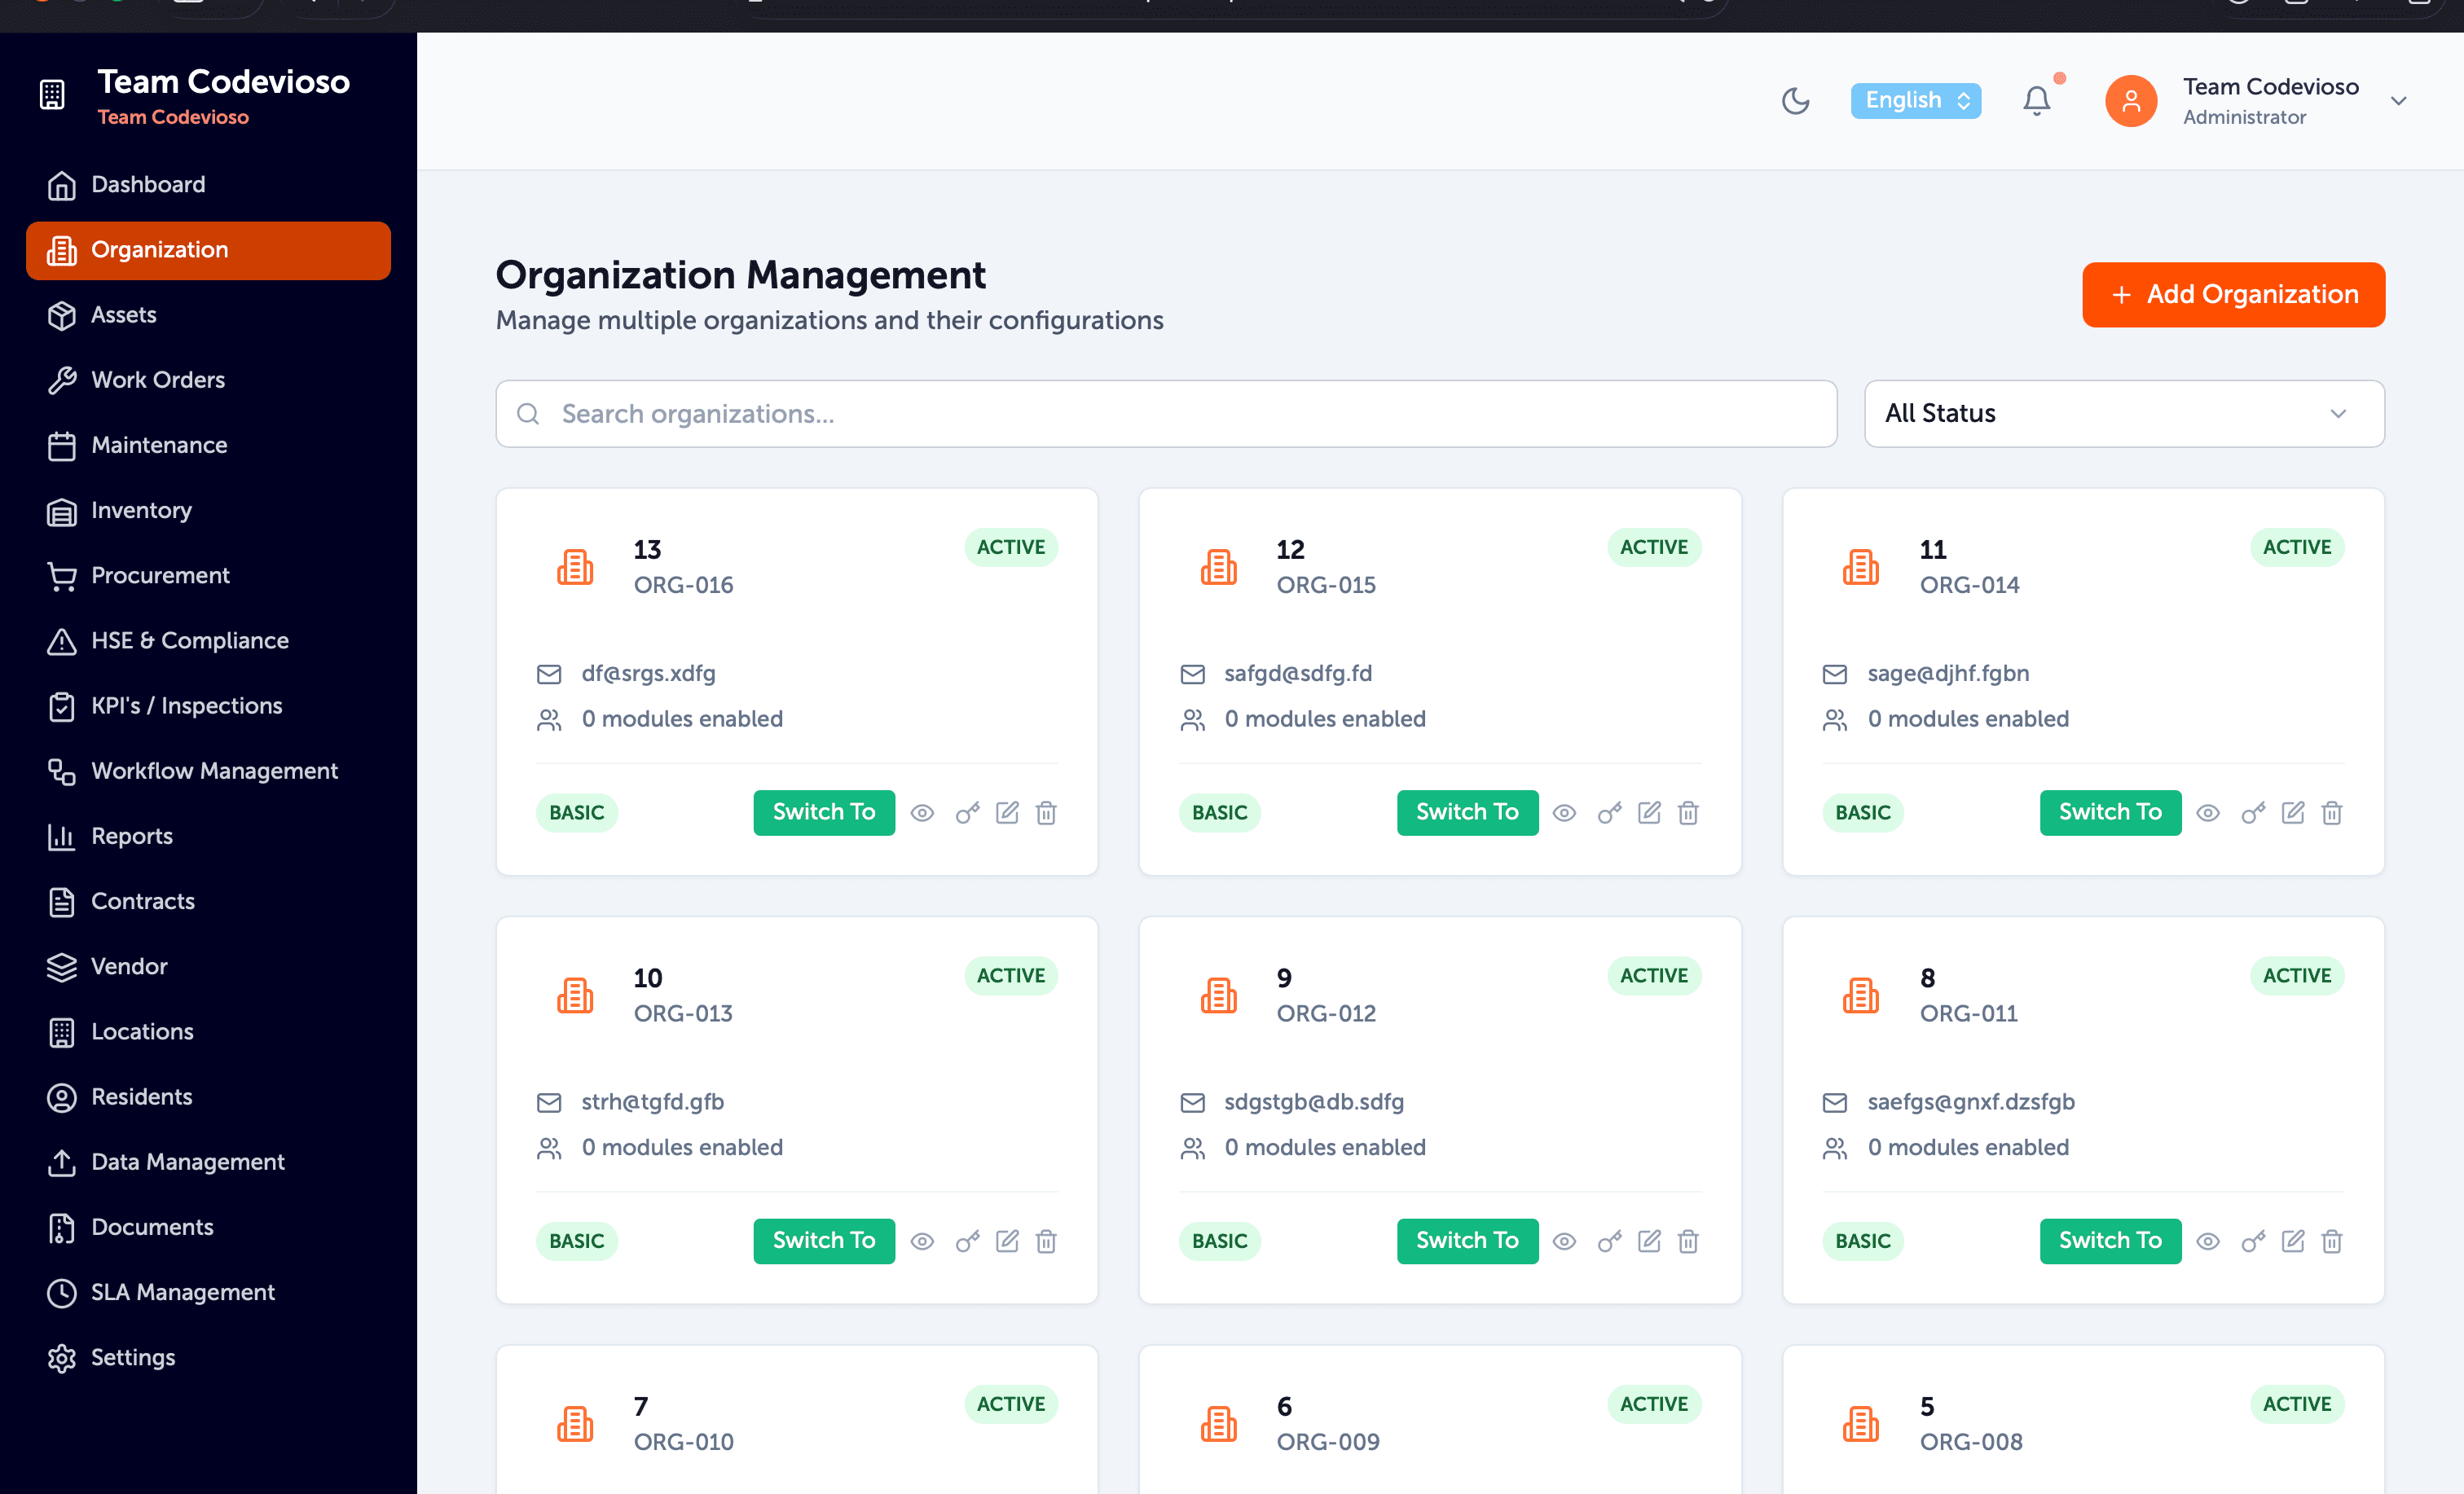Expand the Team Codevioso account menu chevron
The image size is (2464, 1494).
pos(2398,101)
